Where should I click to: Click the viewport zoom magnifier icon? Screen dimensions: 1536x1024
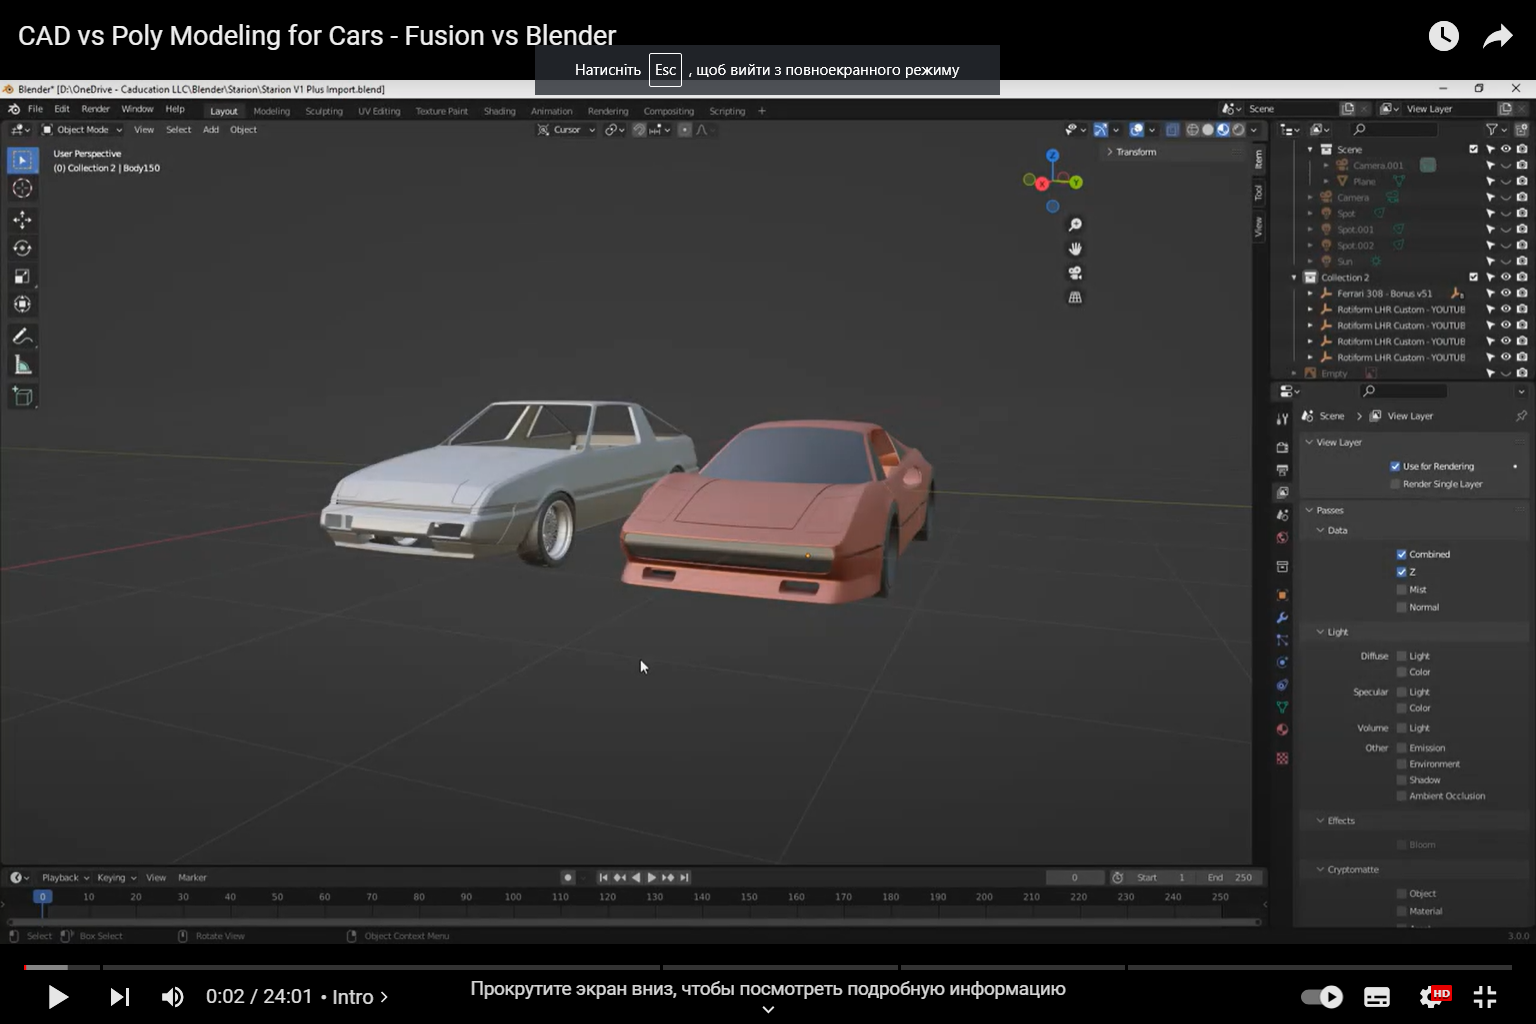(x=1075, y=225)
